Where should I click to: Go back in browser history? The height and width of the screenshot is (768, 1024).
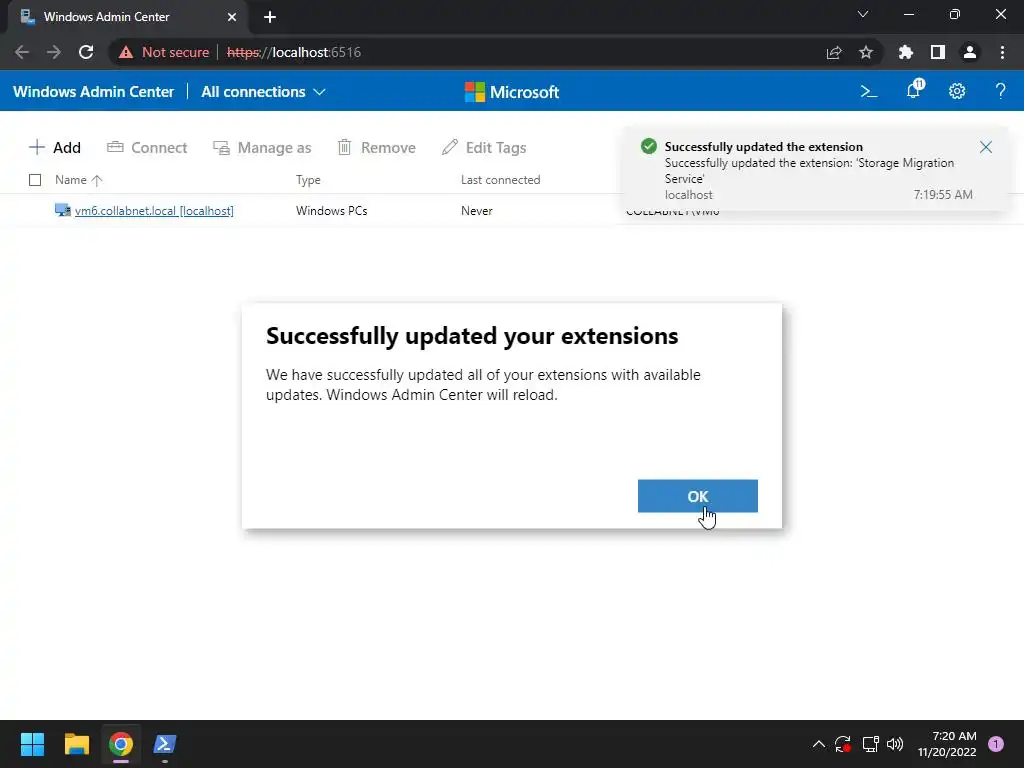coord(22,52)
